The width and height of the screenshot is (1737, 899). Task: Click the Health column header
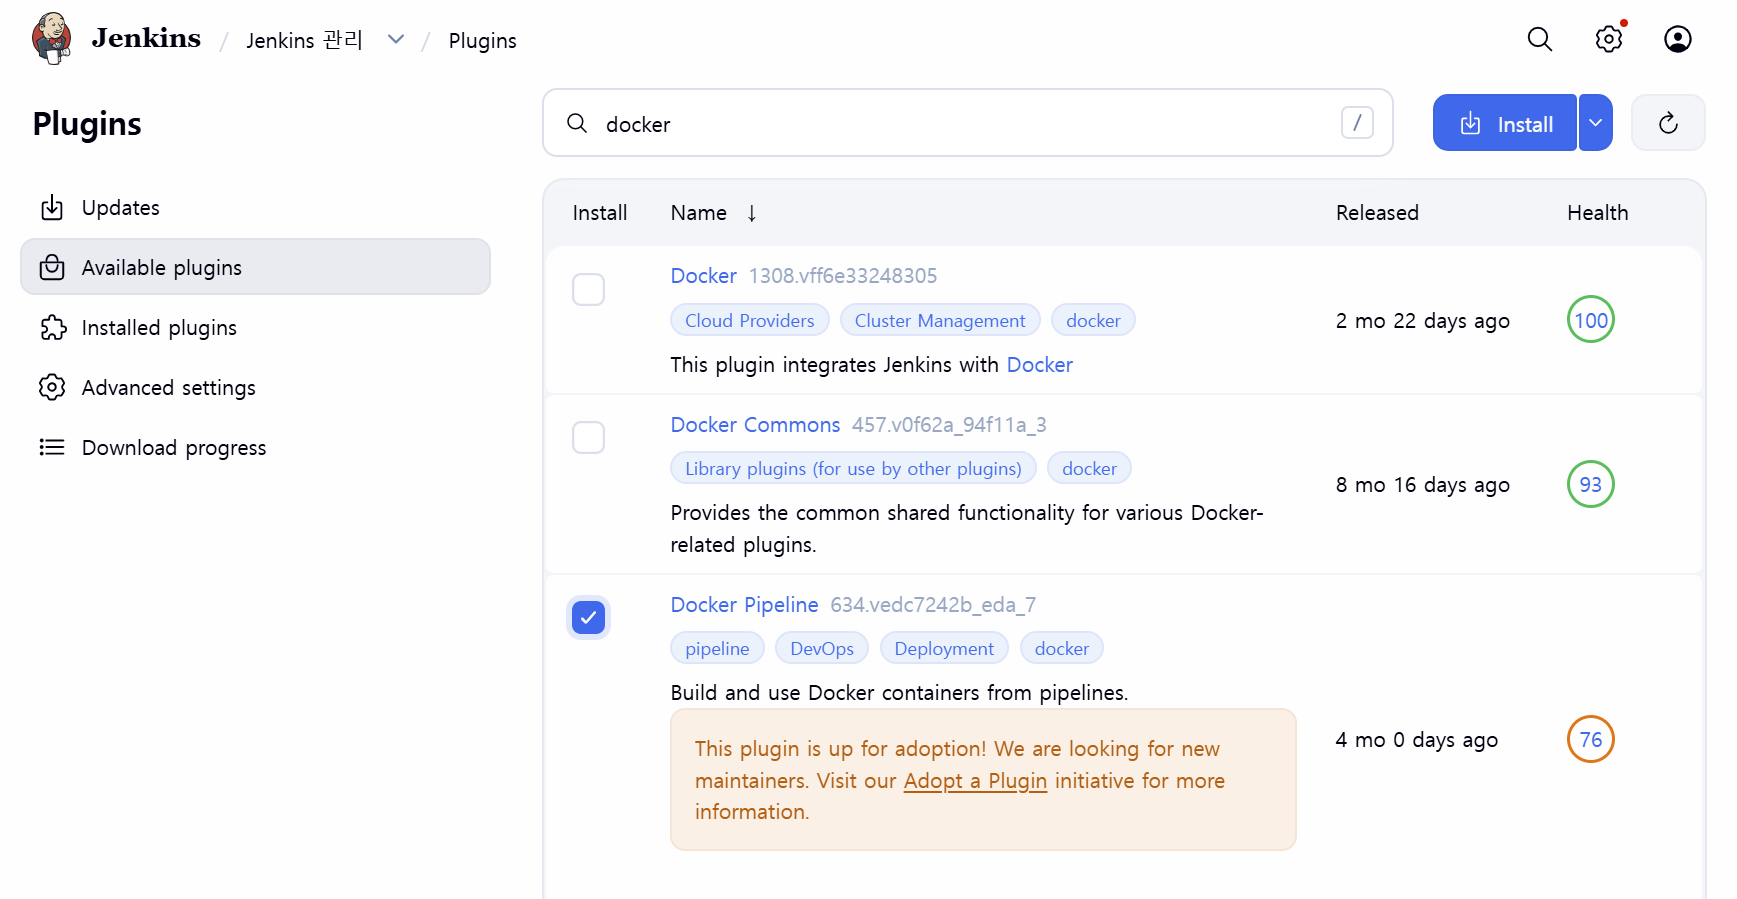1597,213
